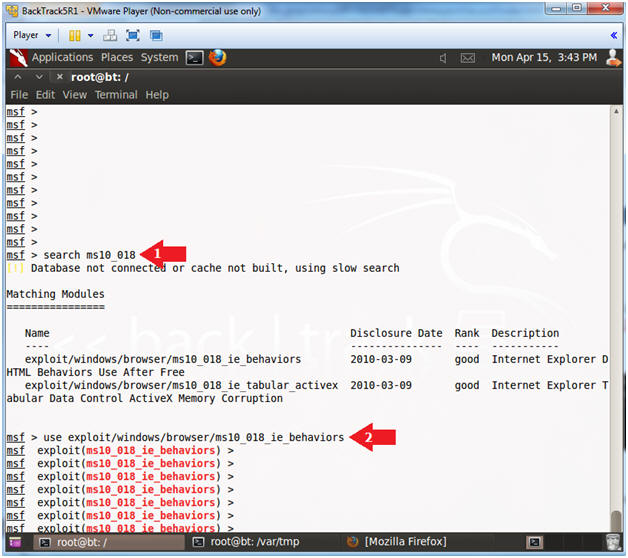The height and width of the screenshot is (558, 628).
Task: Open the terminal Edit menu
Action: tap(45, 95)
